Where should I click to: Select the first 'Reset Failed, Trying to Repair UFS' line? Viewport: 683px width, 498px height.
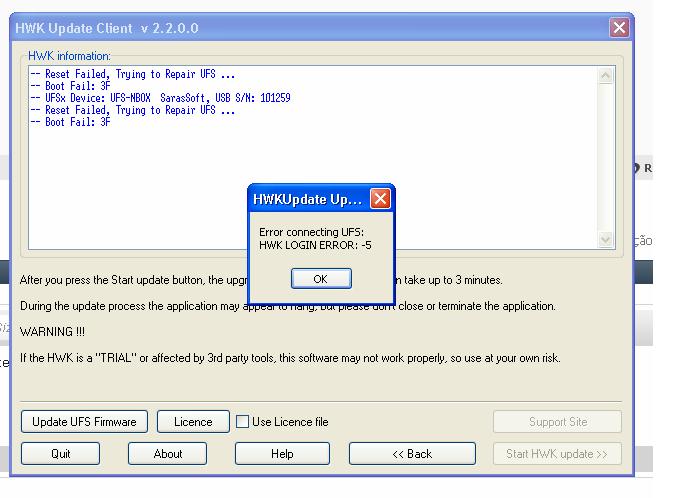[133, 74]
